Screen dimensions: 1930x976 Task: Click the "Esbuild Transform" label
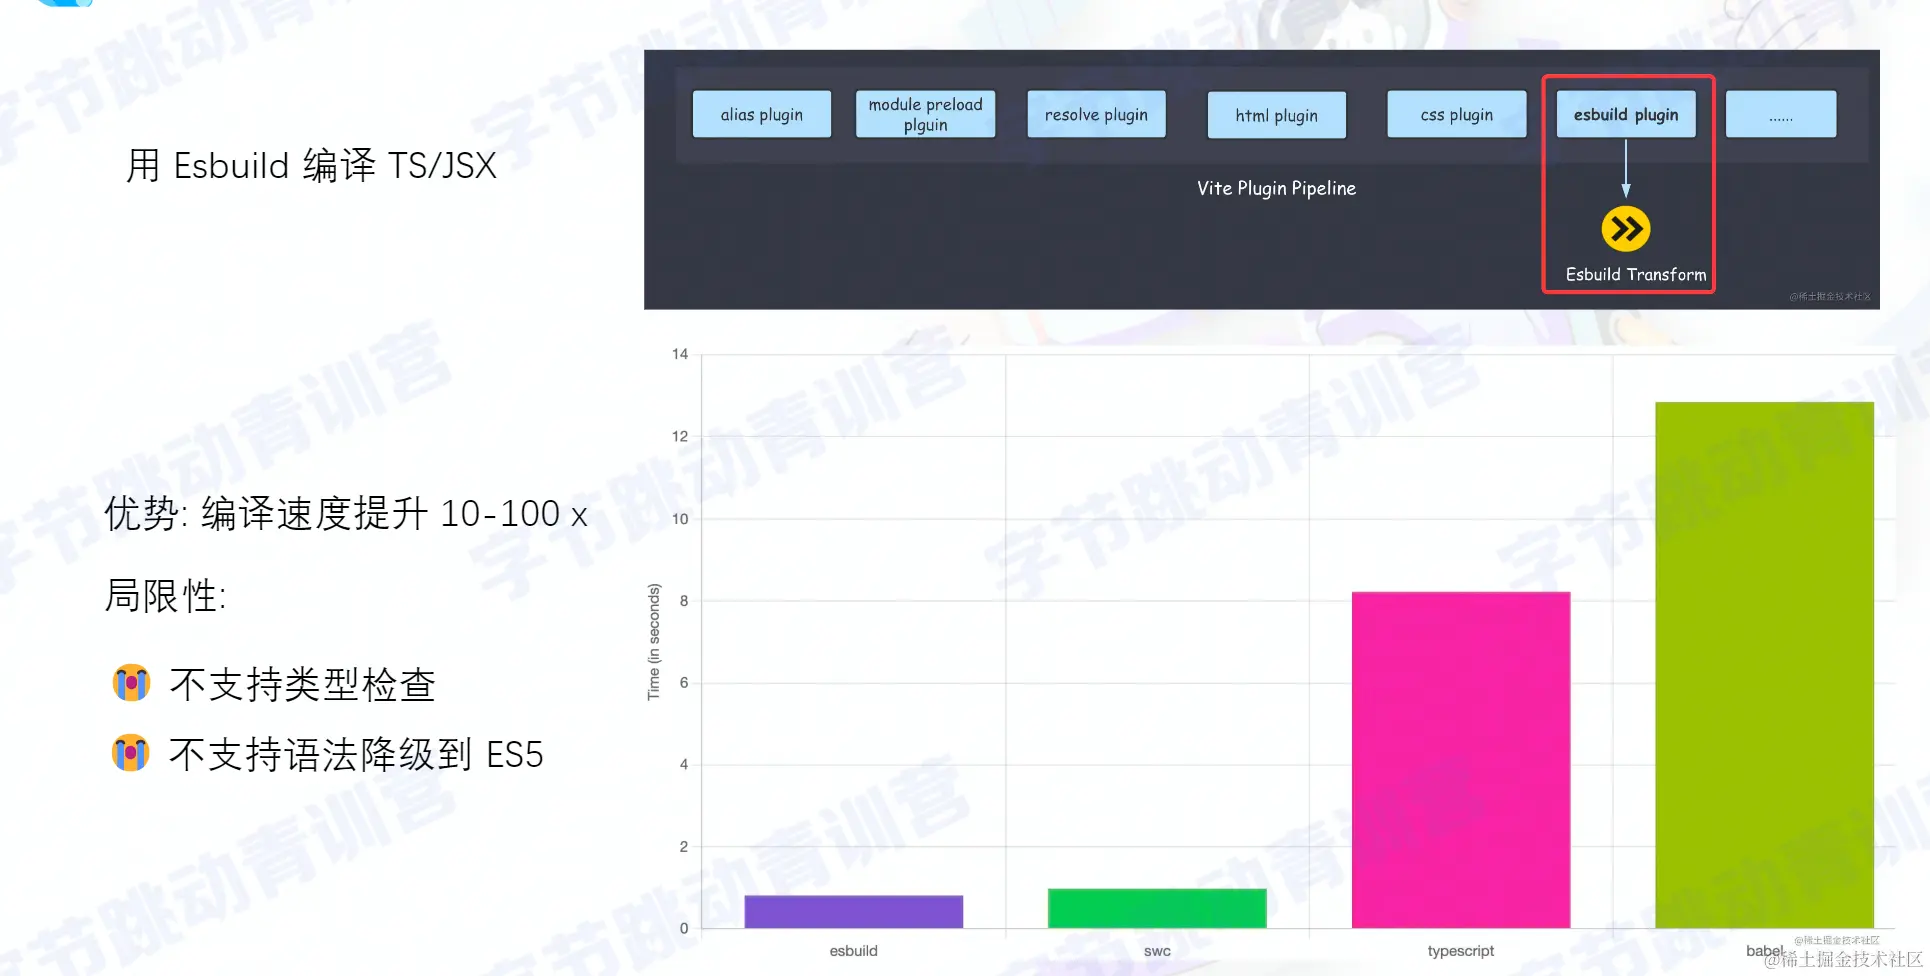[1636, 274]
